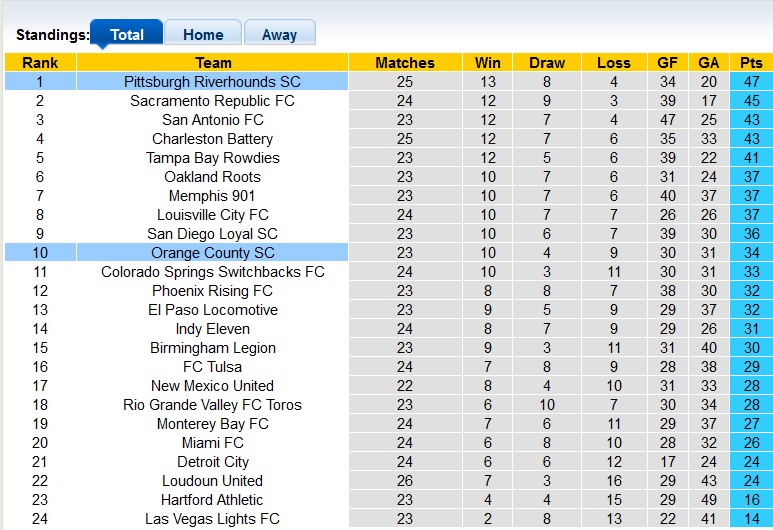Click the Orange County SC row
The width and height of the screenshot is (773, 530).
click(x=212, y=253)
